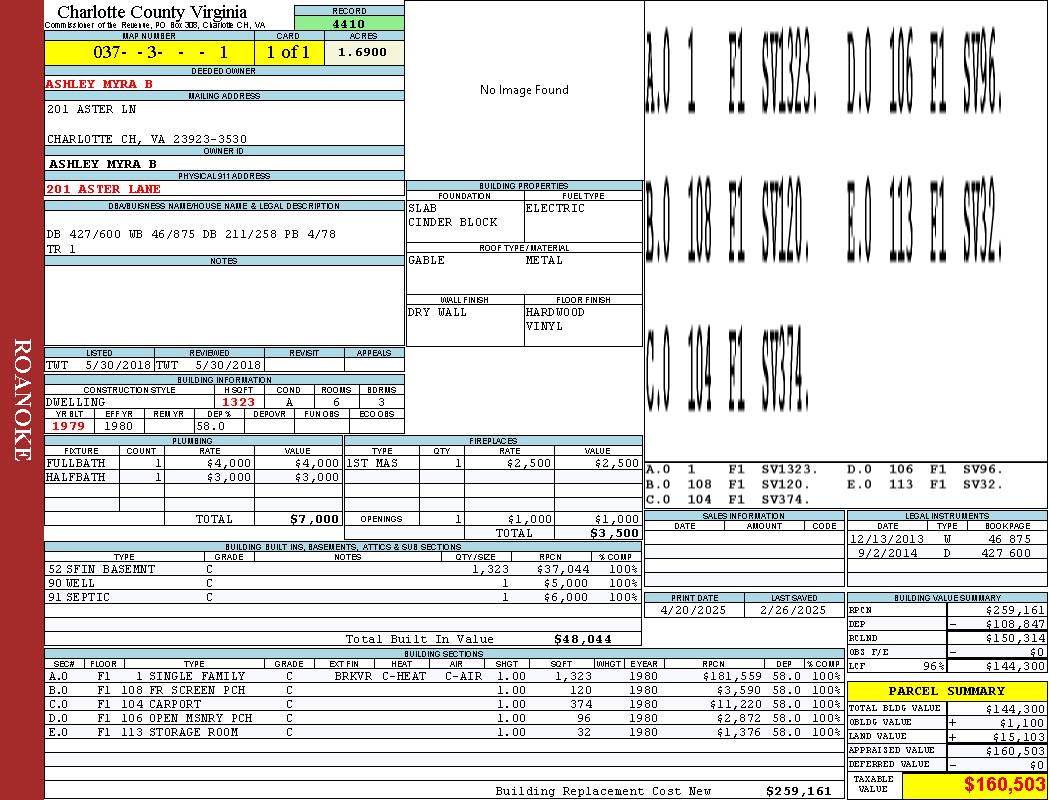Viewport: 1050px width, 800px height.
Task: Select deeded owner ASHLEY MYRA B in red
Action: coord(99,84)
